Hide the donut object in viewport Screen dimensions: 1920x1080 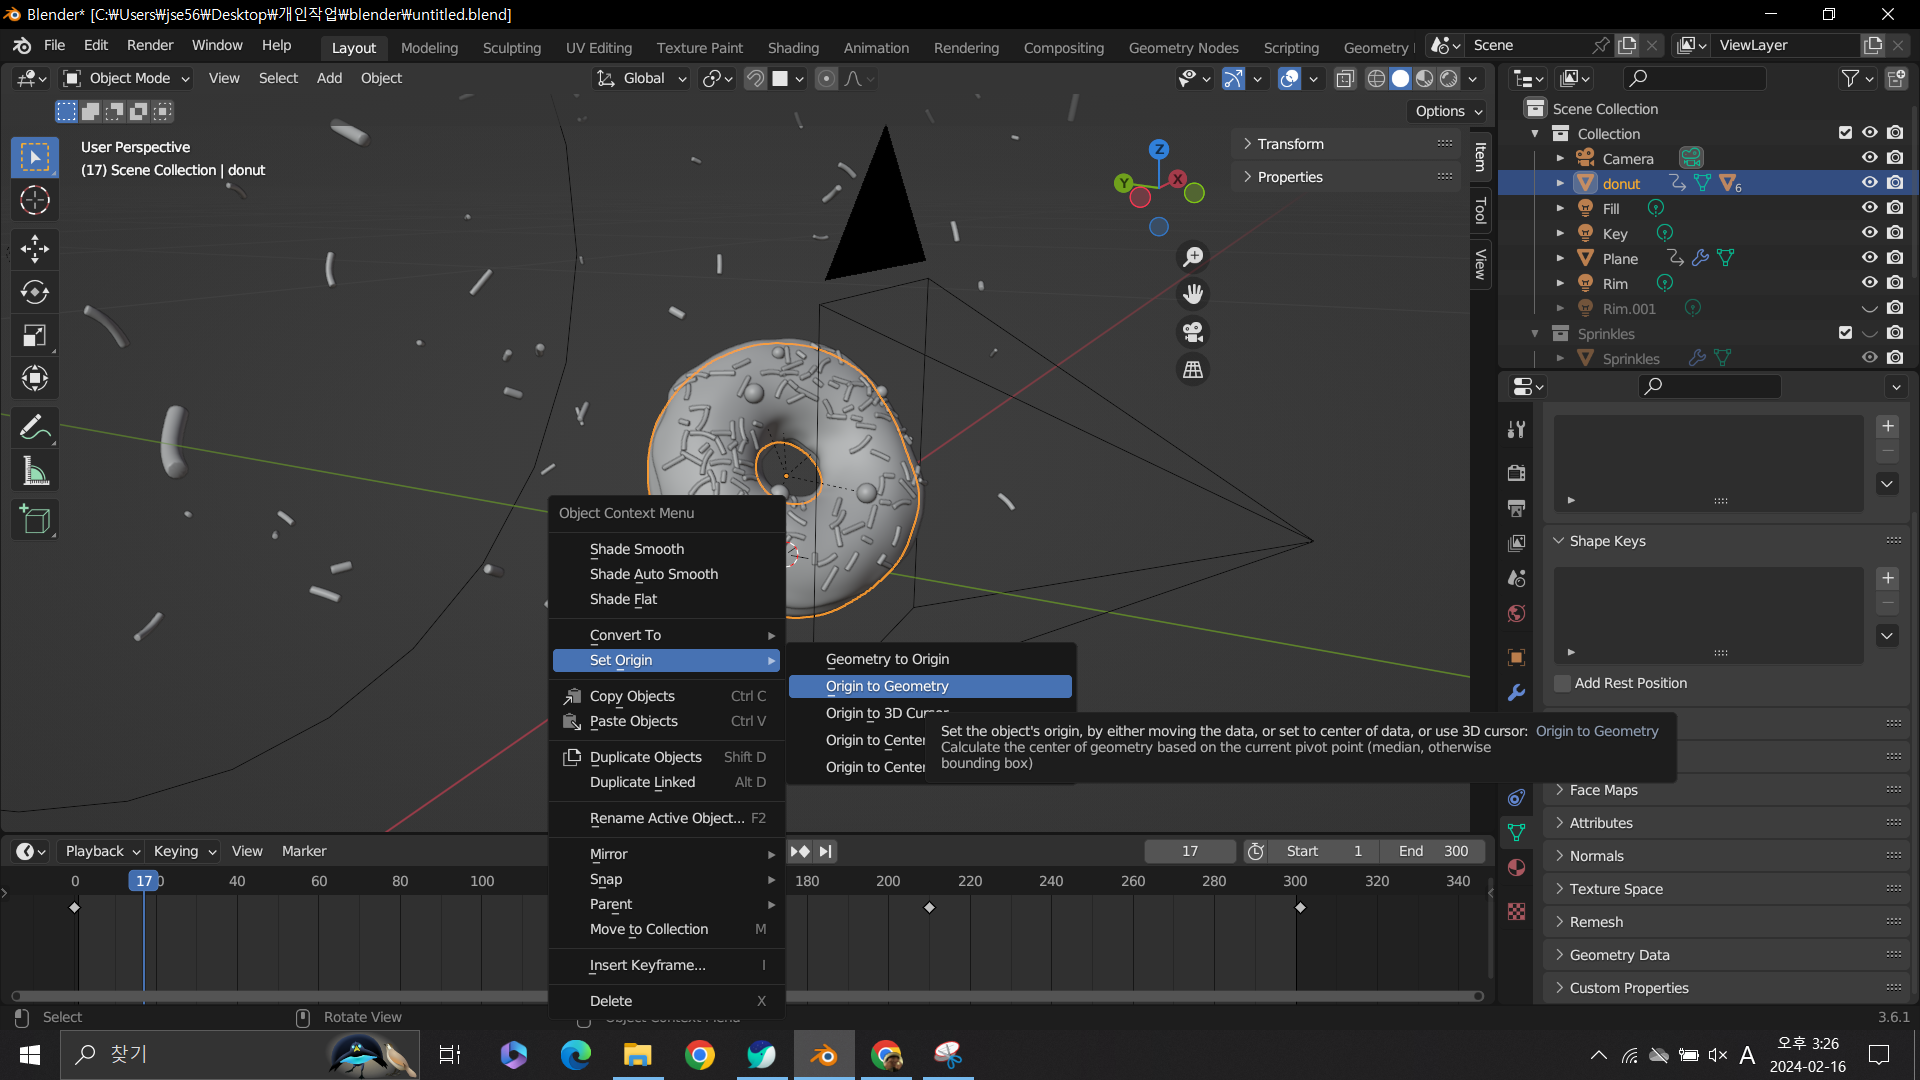(x=1869, y=183)
